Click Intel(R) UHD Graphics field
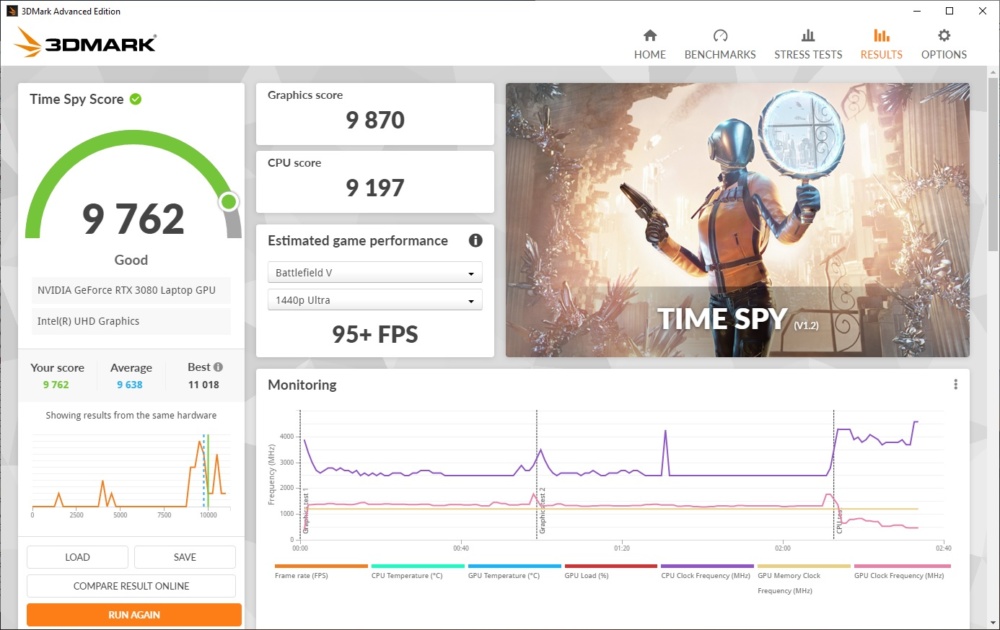This screenshot has height=630, width=1000. coord(130,321)
